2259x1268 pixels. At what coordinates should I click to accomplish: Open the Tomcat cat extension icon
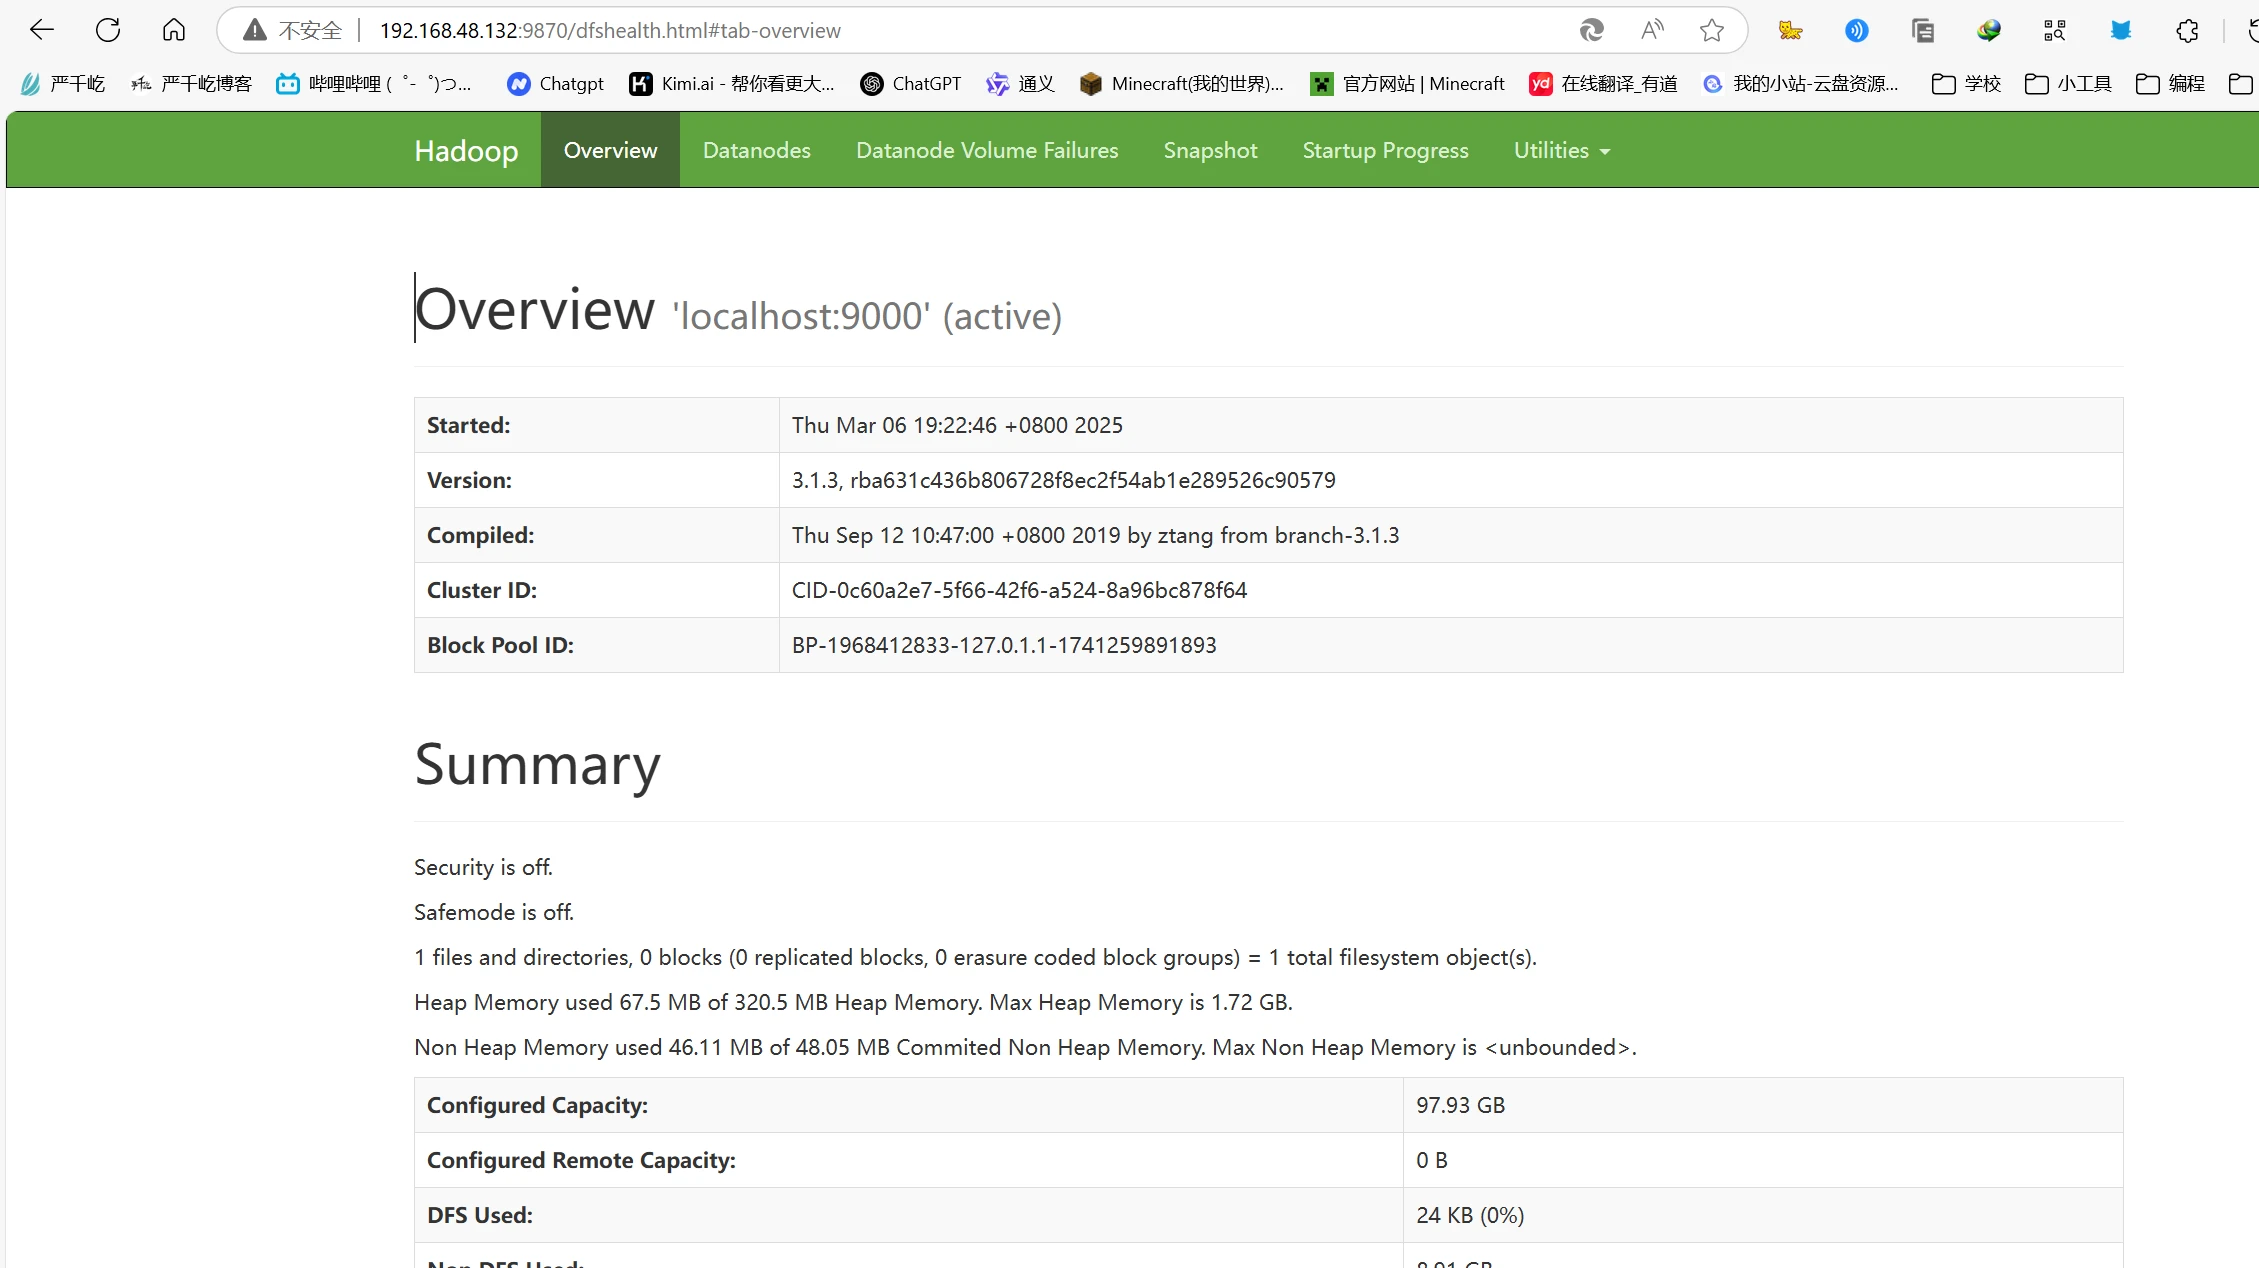coord(1790,30)
